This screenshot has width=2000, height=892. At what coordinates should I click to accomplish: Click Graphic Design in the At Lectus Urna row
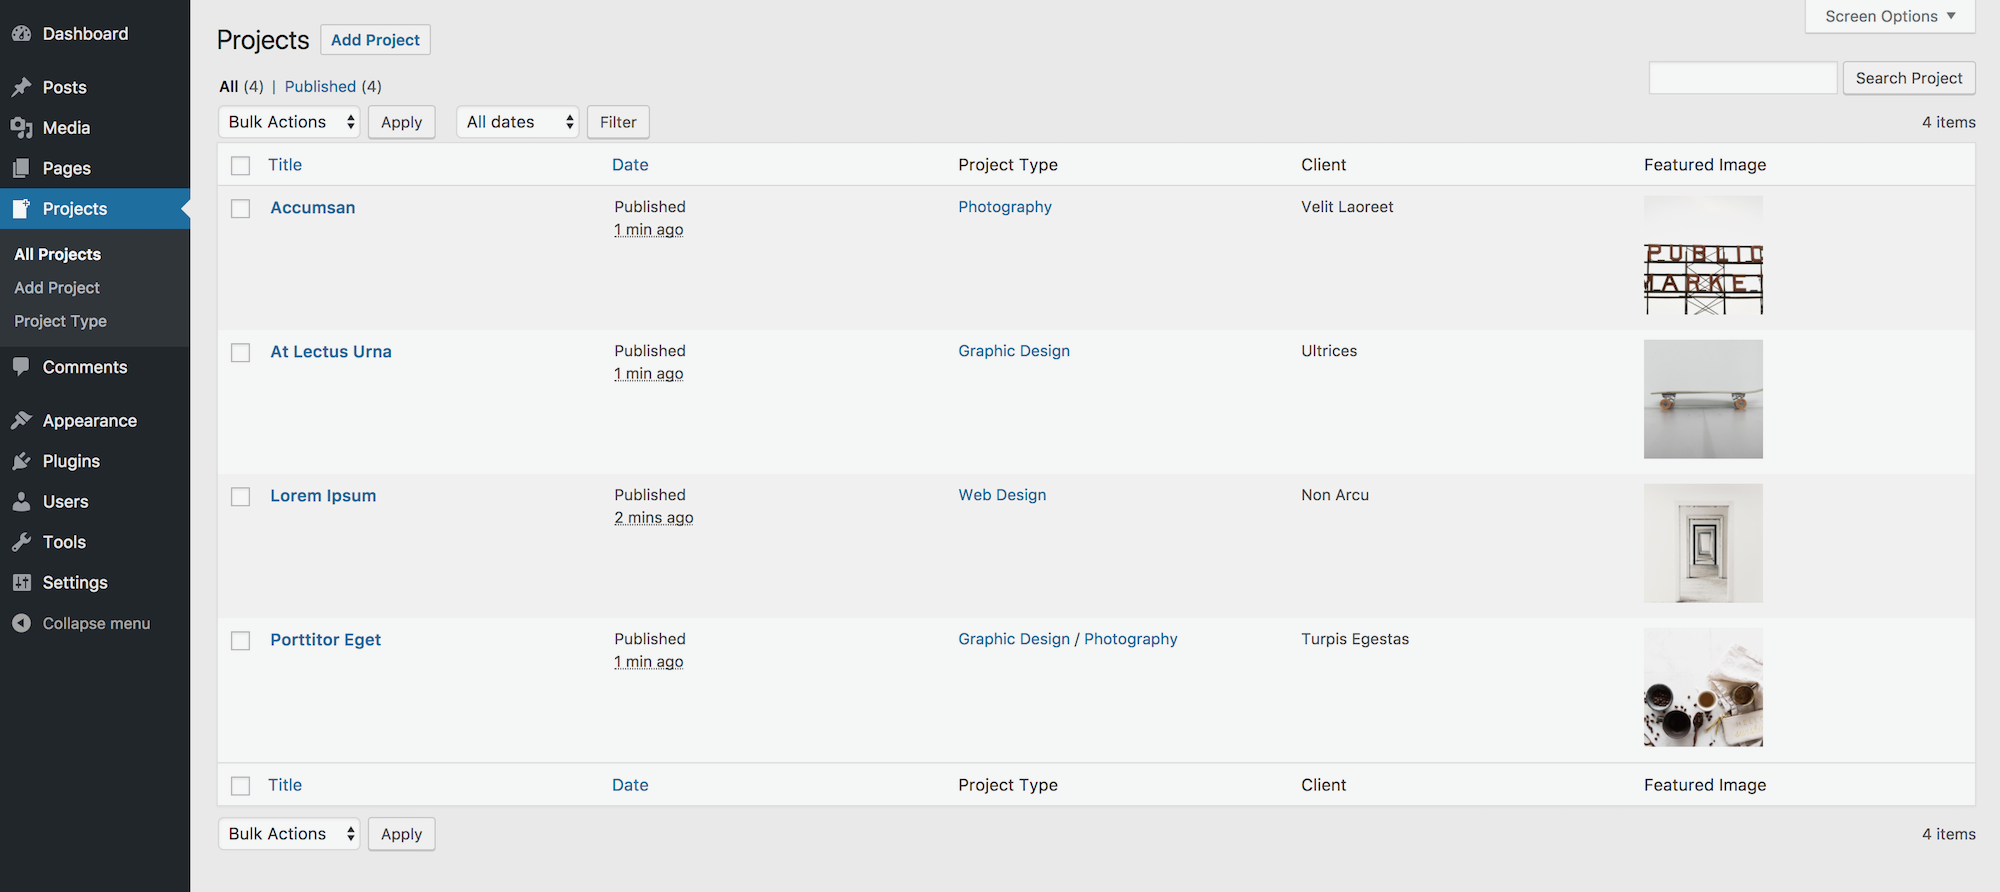tap(1014, 351)
